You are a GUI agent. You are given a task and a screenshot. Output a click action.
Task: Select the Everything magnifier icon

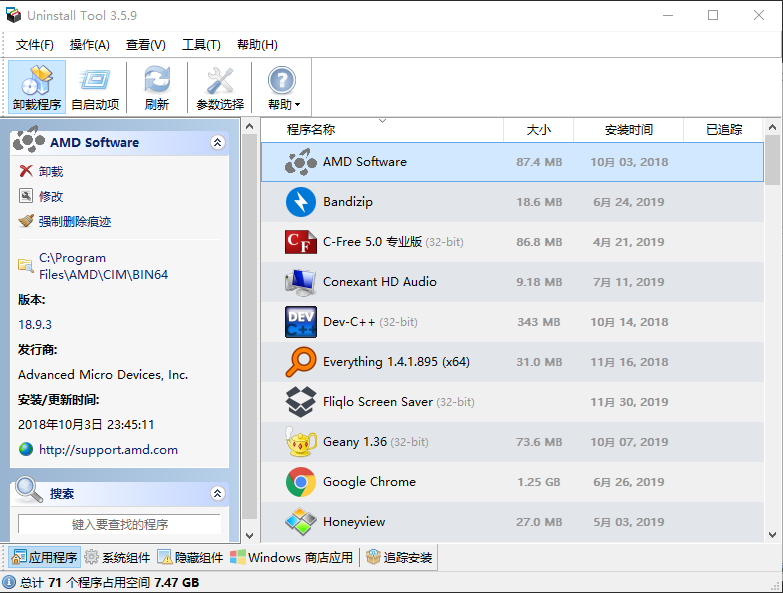pyautogui.click(x=301, y=362)
